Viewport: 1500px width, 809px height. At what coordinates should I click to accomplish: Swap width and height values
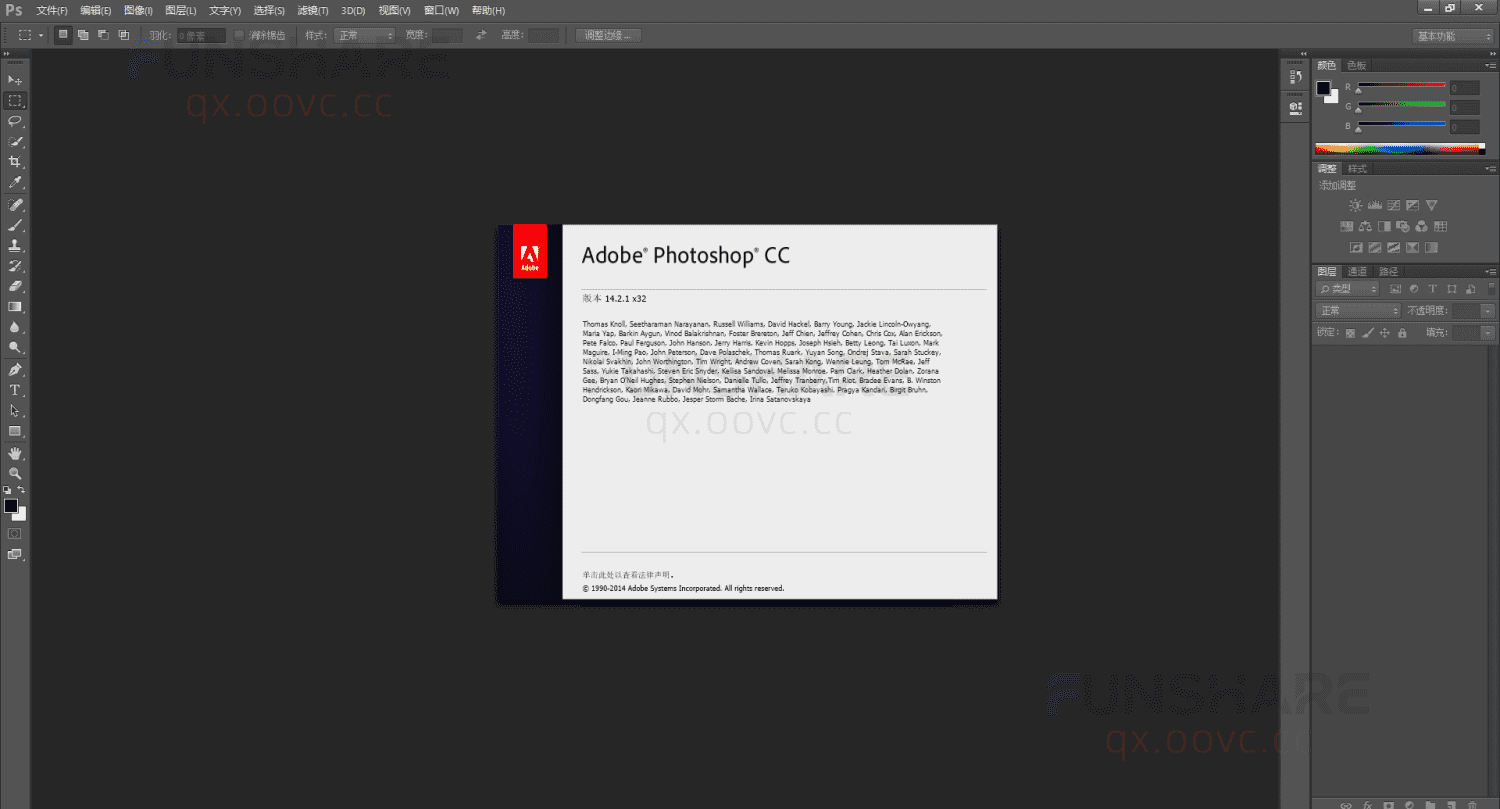[481, 35]
